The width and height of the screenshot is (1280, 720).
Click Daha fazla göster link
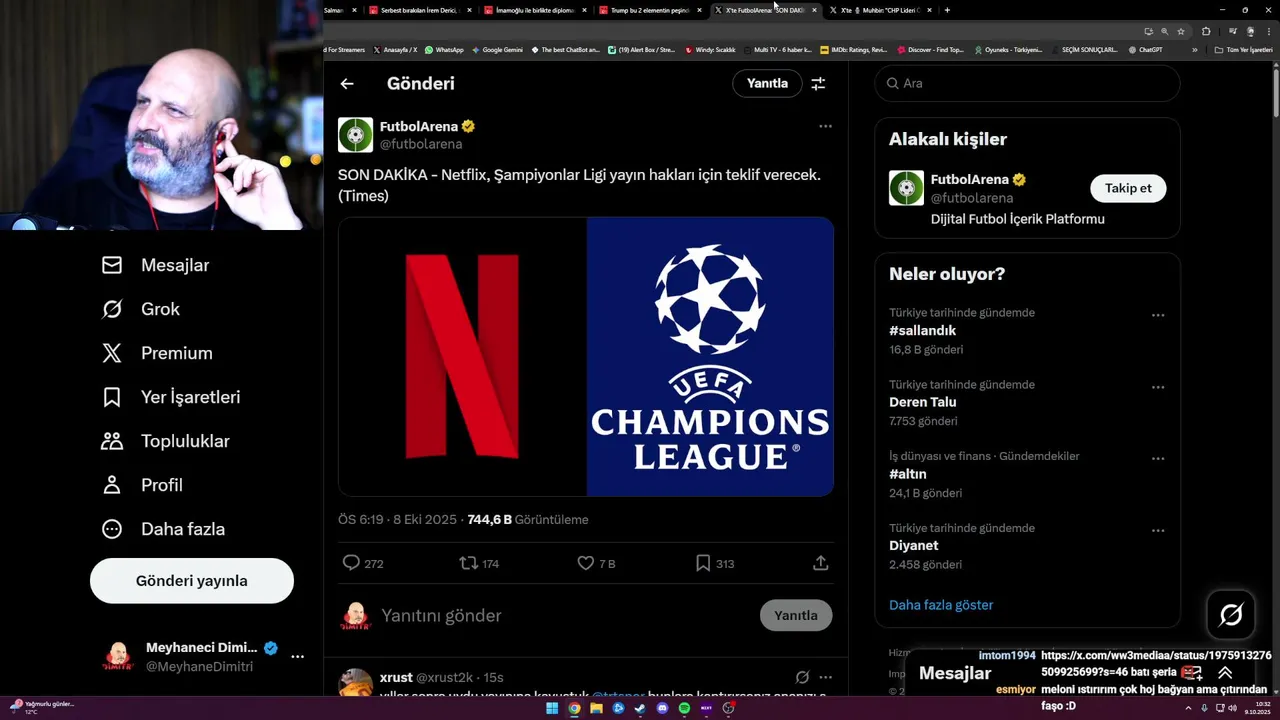point(941,605)
